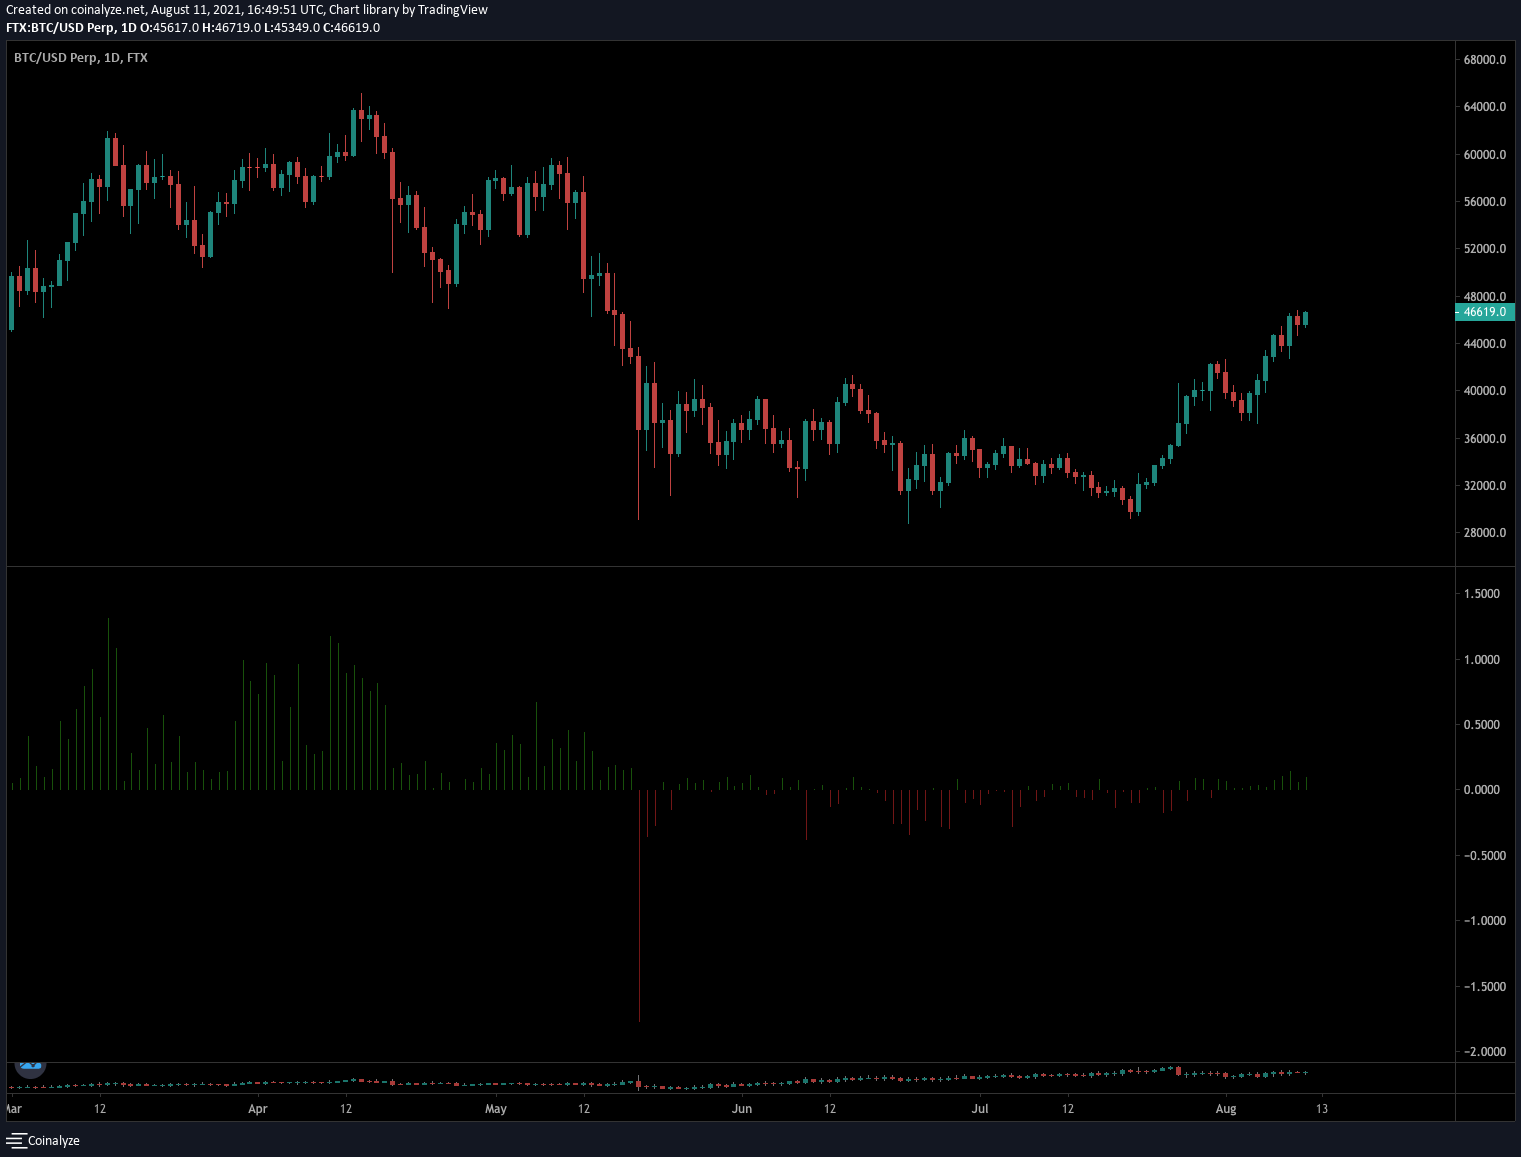This screenshot has width=1521, height=1157.
Task: Click the FTX:BTC/USD Perp OHLC header line
Action: coord(193,27)
